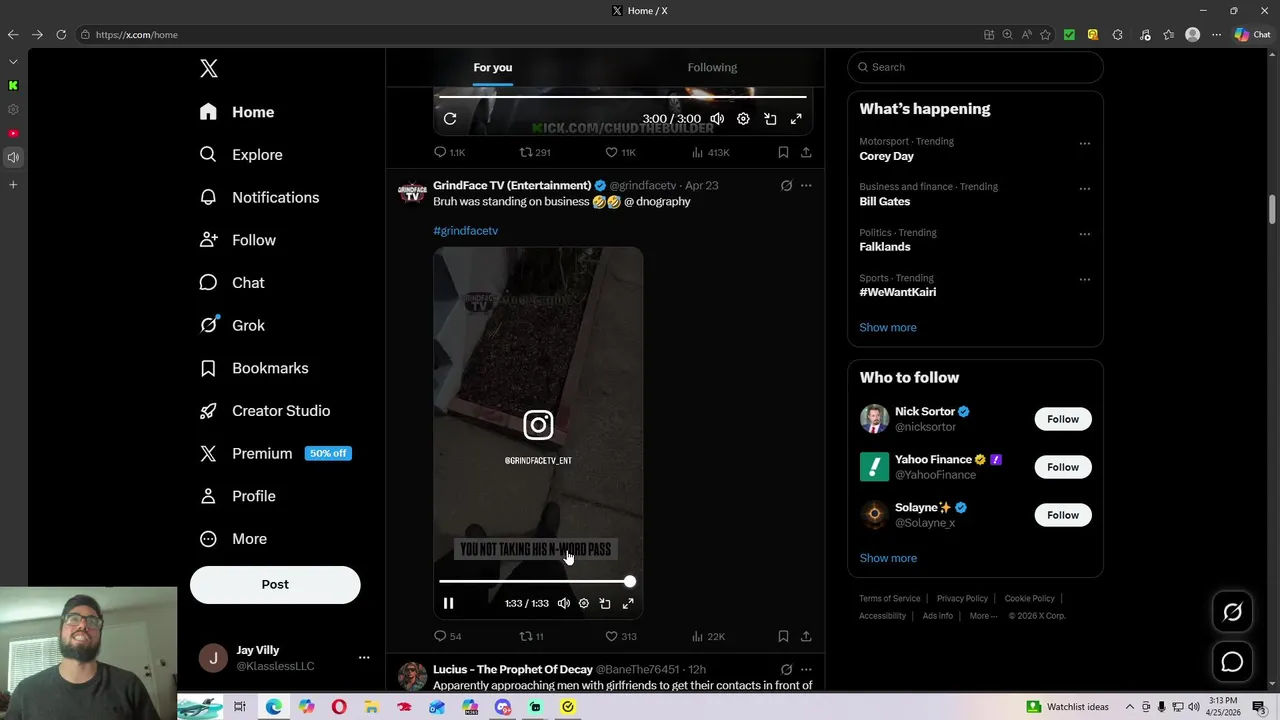Follow Solayne
This screenshot has height=720, width=1280.
tap(1063, 515)
